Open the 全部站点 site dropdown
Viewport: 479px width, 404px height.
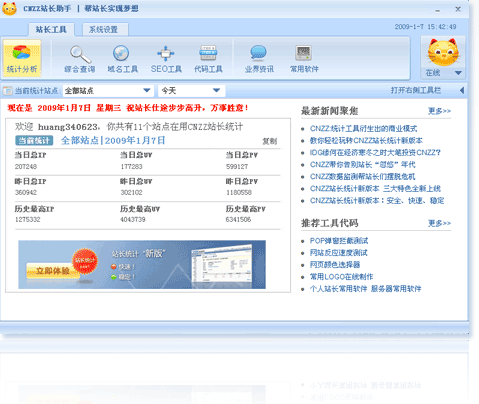click(108, 91)
